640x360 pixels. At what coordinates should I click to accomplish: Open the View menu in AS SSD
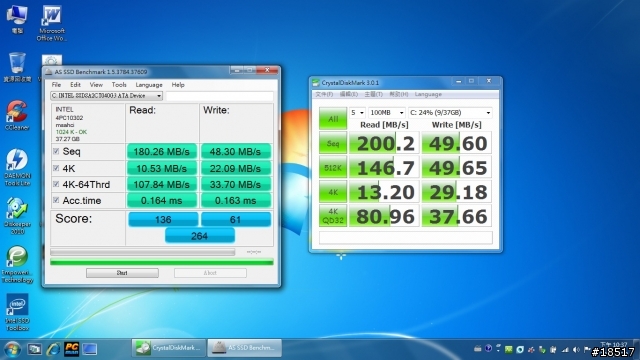tap(96, 85)
